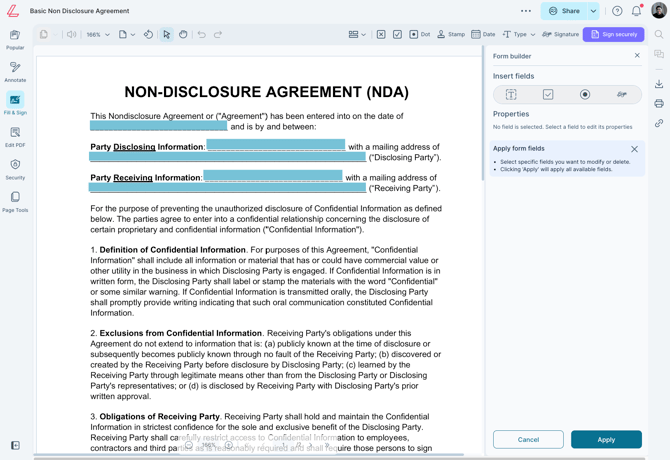Insert a radio button field
The height and width of the screenshot is (460, 670).
click(x=585, y=95)
